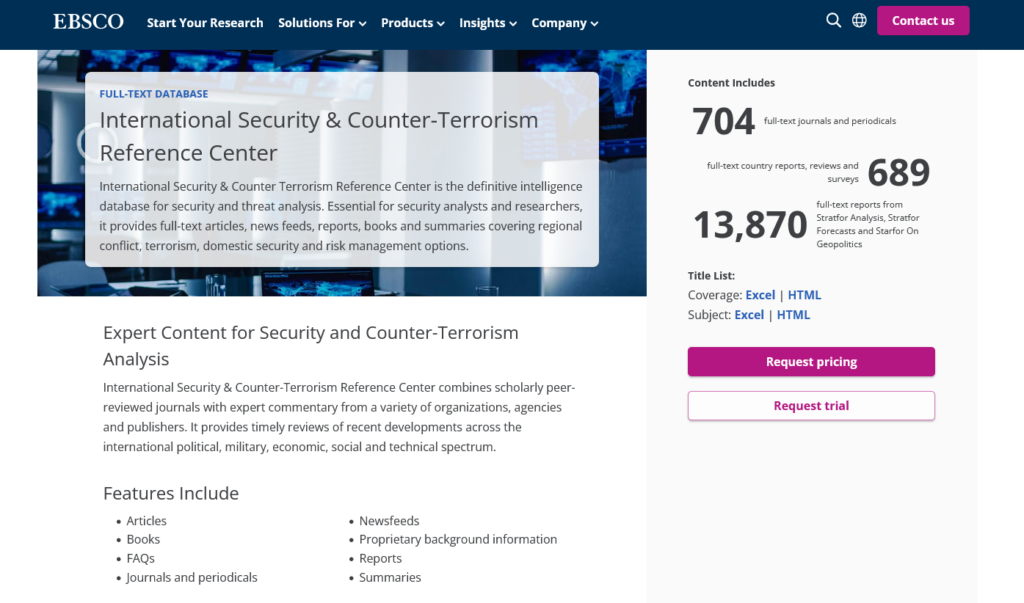Click the 13,870 Stratfor reports statistic
The width and height of the screenshot is (1024, 603).
click(750, 225)
